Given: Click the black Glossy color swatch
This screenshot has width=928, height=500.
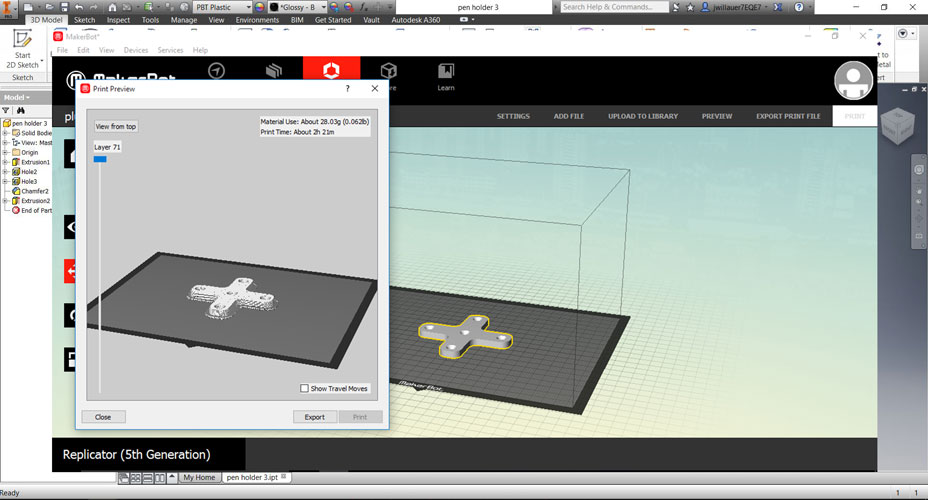Looking at the screenshot, I should pyautogui.click(x=274, y=7).
